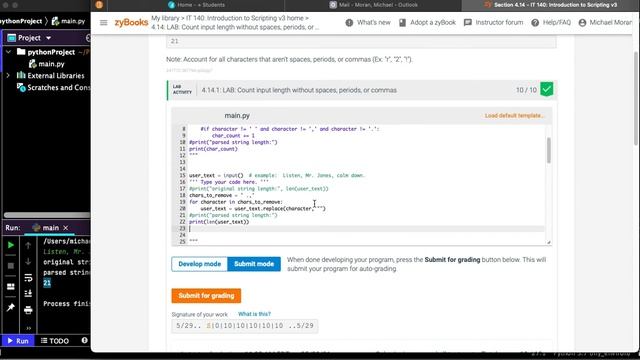
Task: Click the up arrow in Run panel
Action: click(28, 245)
